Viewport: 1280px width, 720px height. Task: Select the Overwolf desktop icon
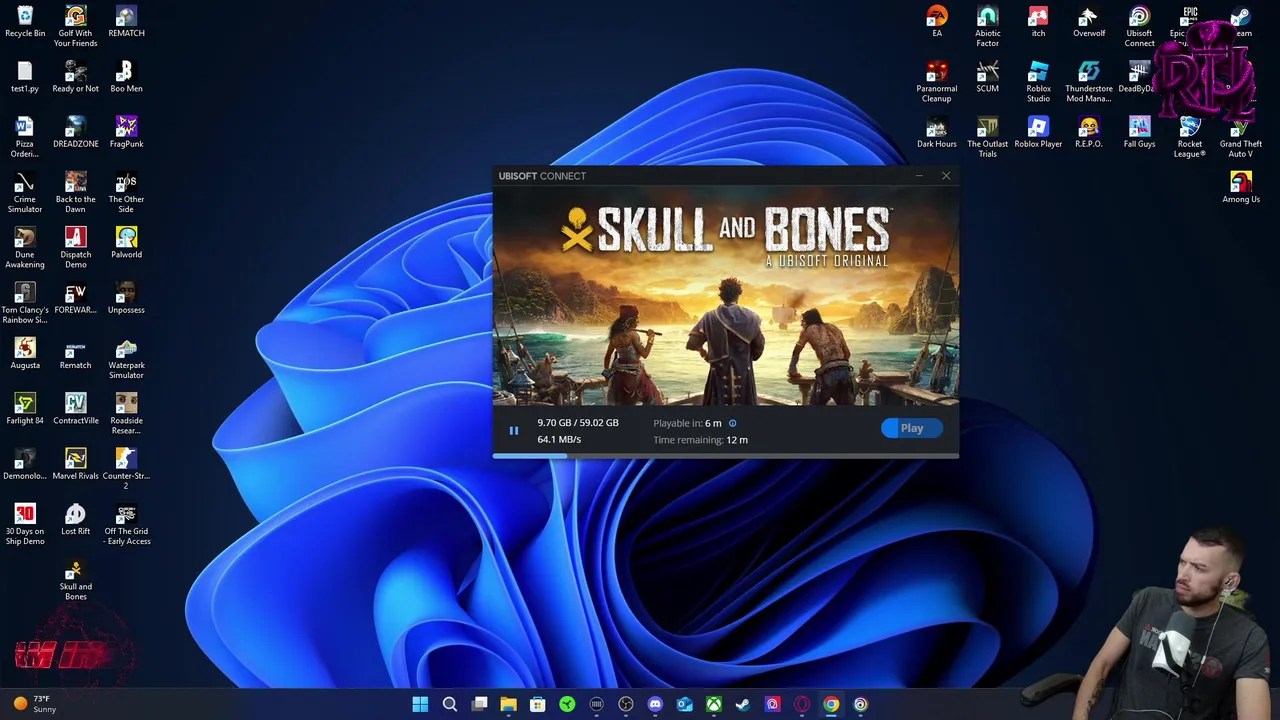pos(1089,22)
